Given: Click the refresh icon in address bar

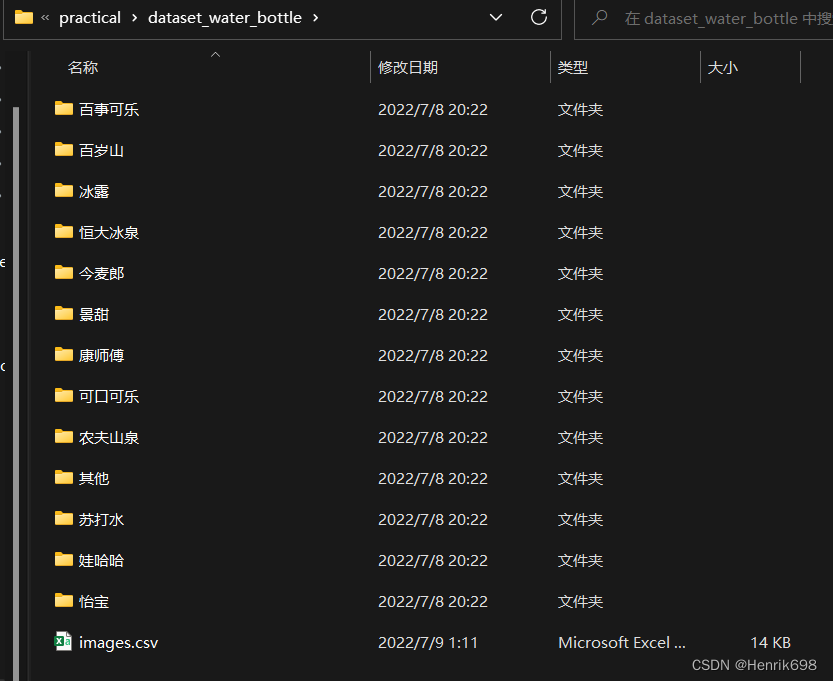Looking at the screenshot, I should click(539, 18).
